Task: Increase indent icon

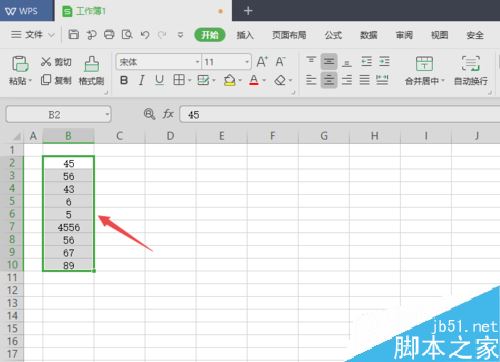Action: click(384, 62)
